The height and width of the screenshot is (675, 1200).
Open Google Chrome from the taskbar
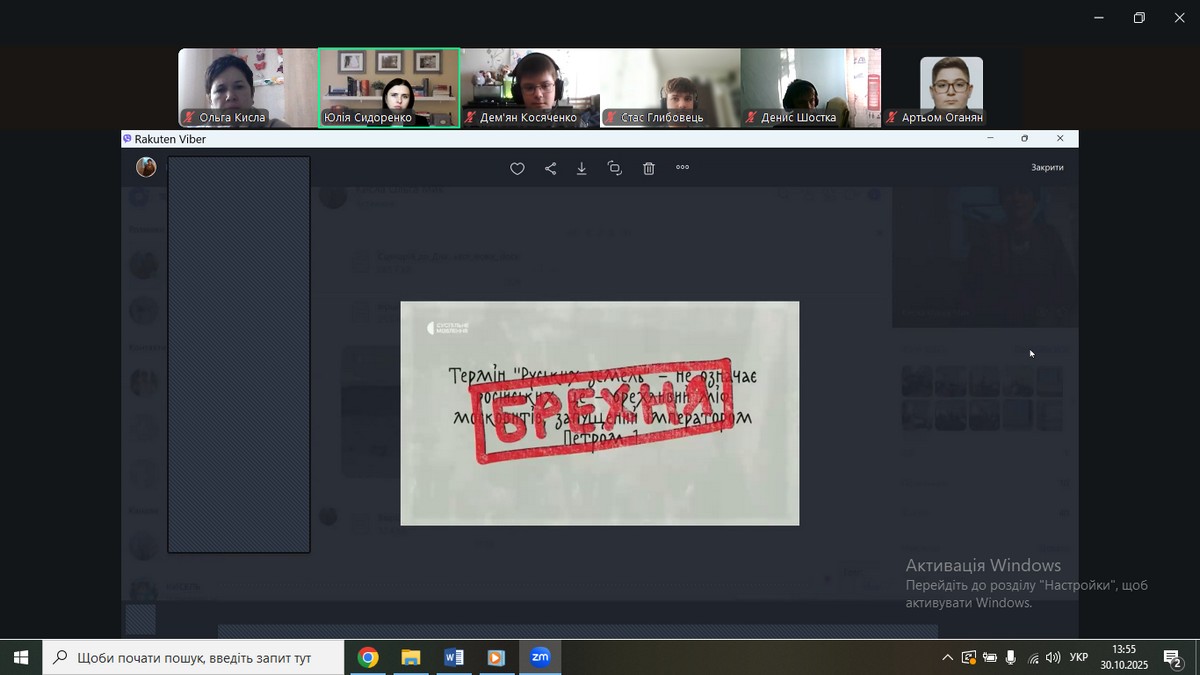pos(368,657)
